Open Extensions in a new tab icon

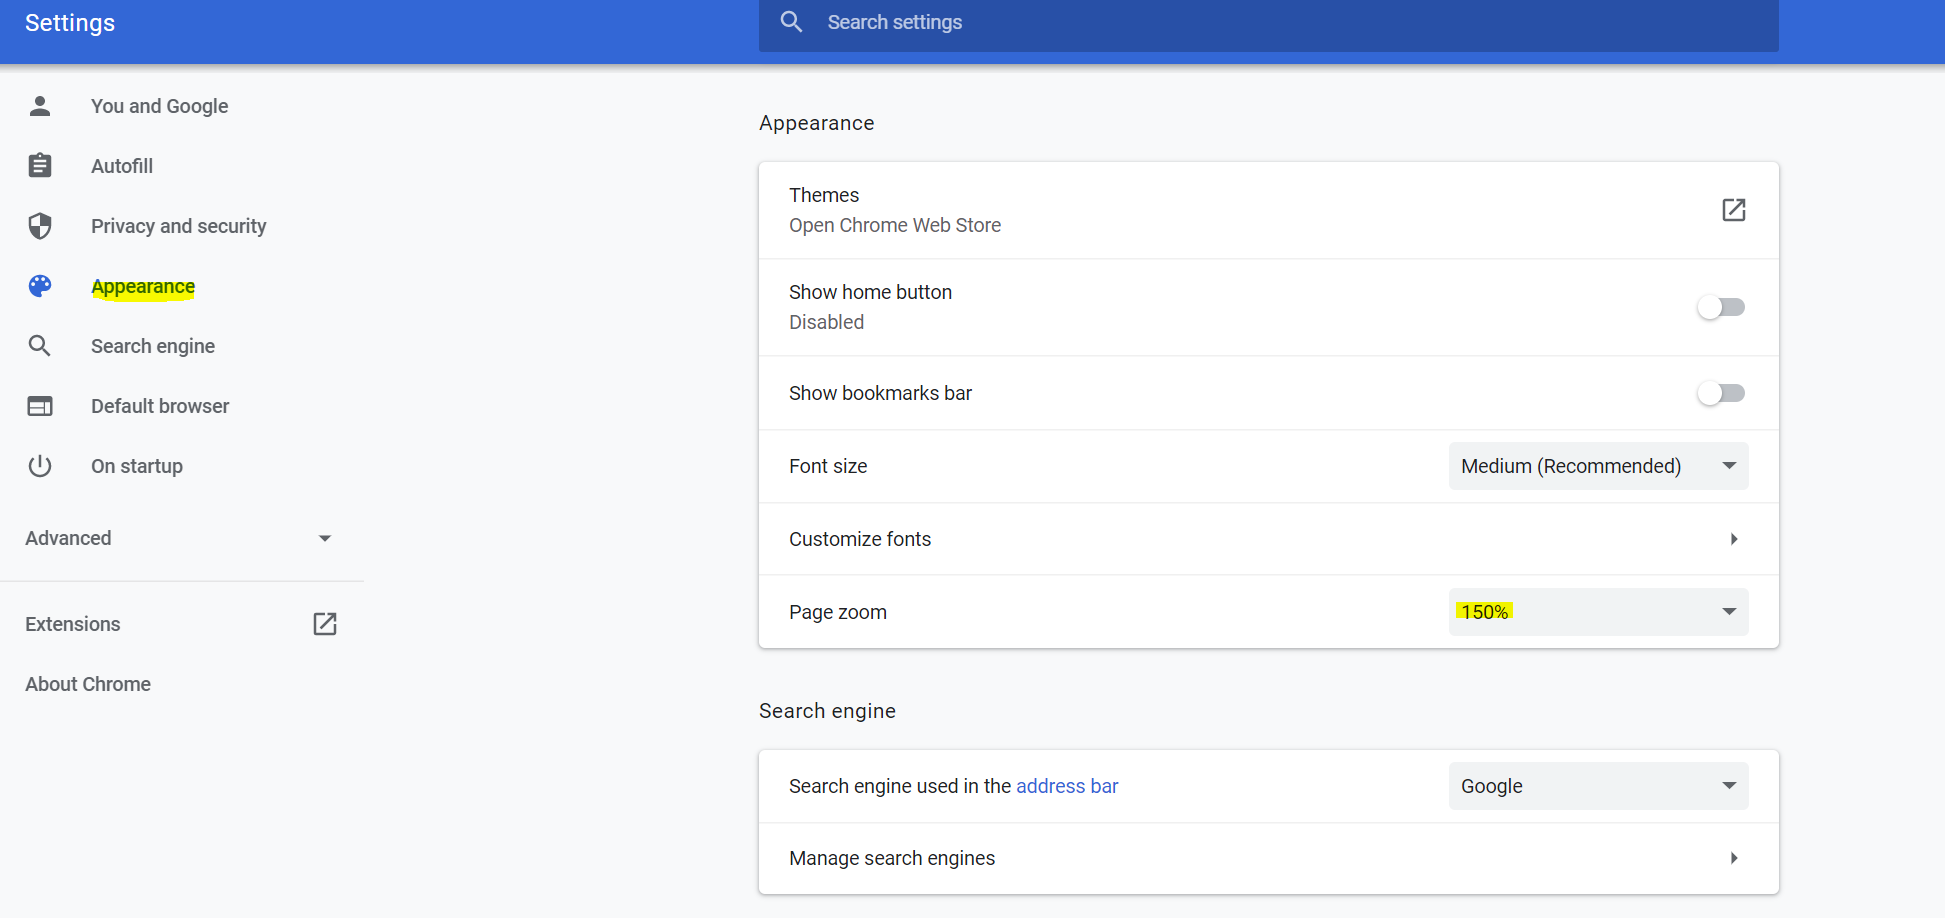325,623
